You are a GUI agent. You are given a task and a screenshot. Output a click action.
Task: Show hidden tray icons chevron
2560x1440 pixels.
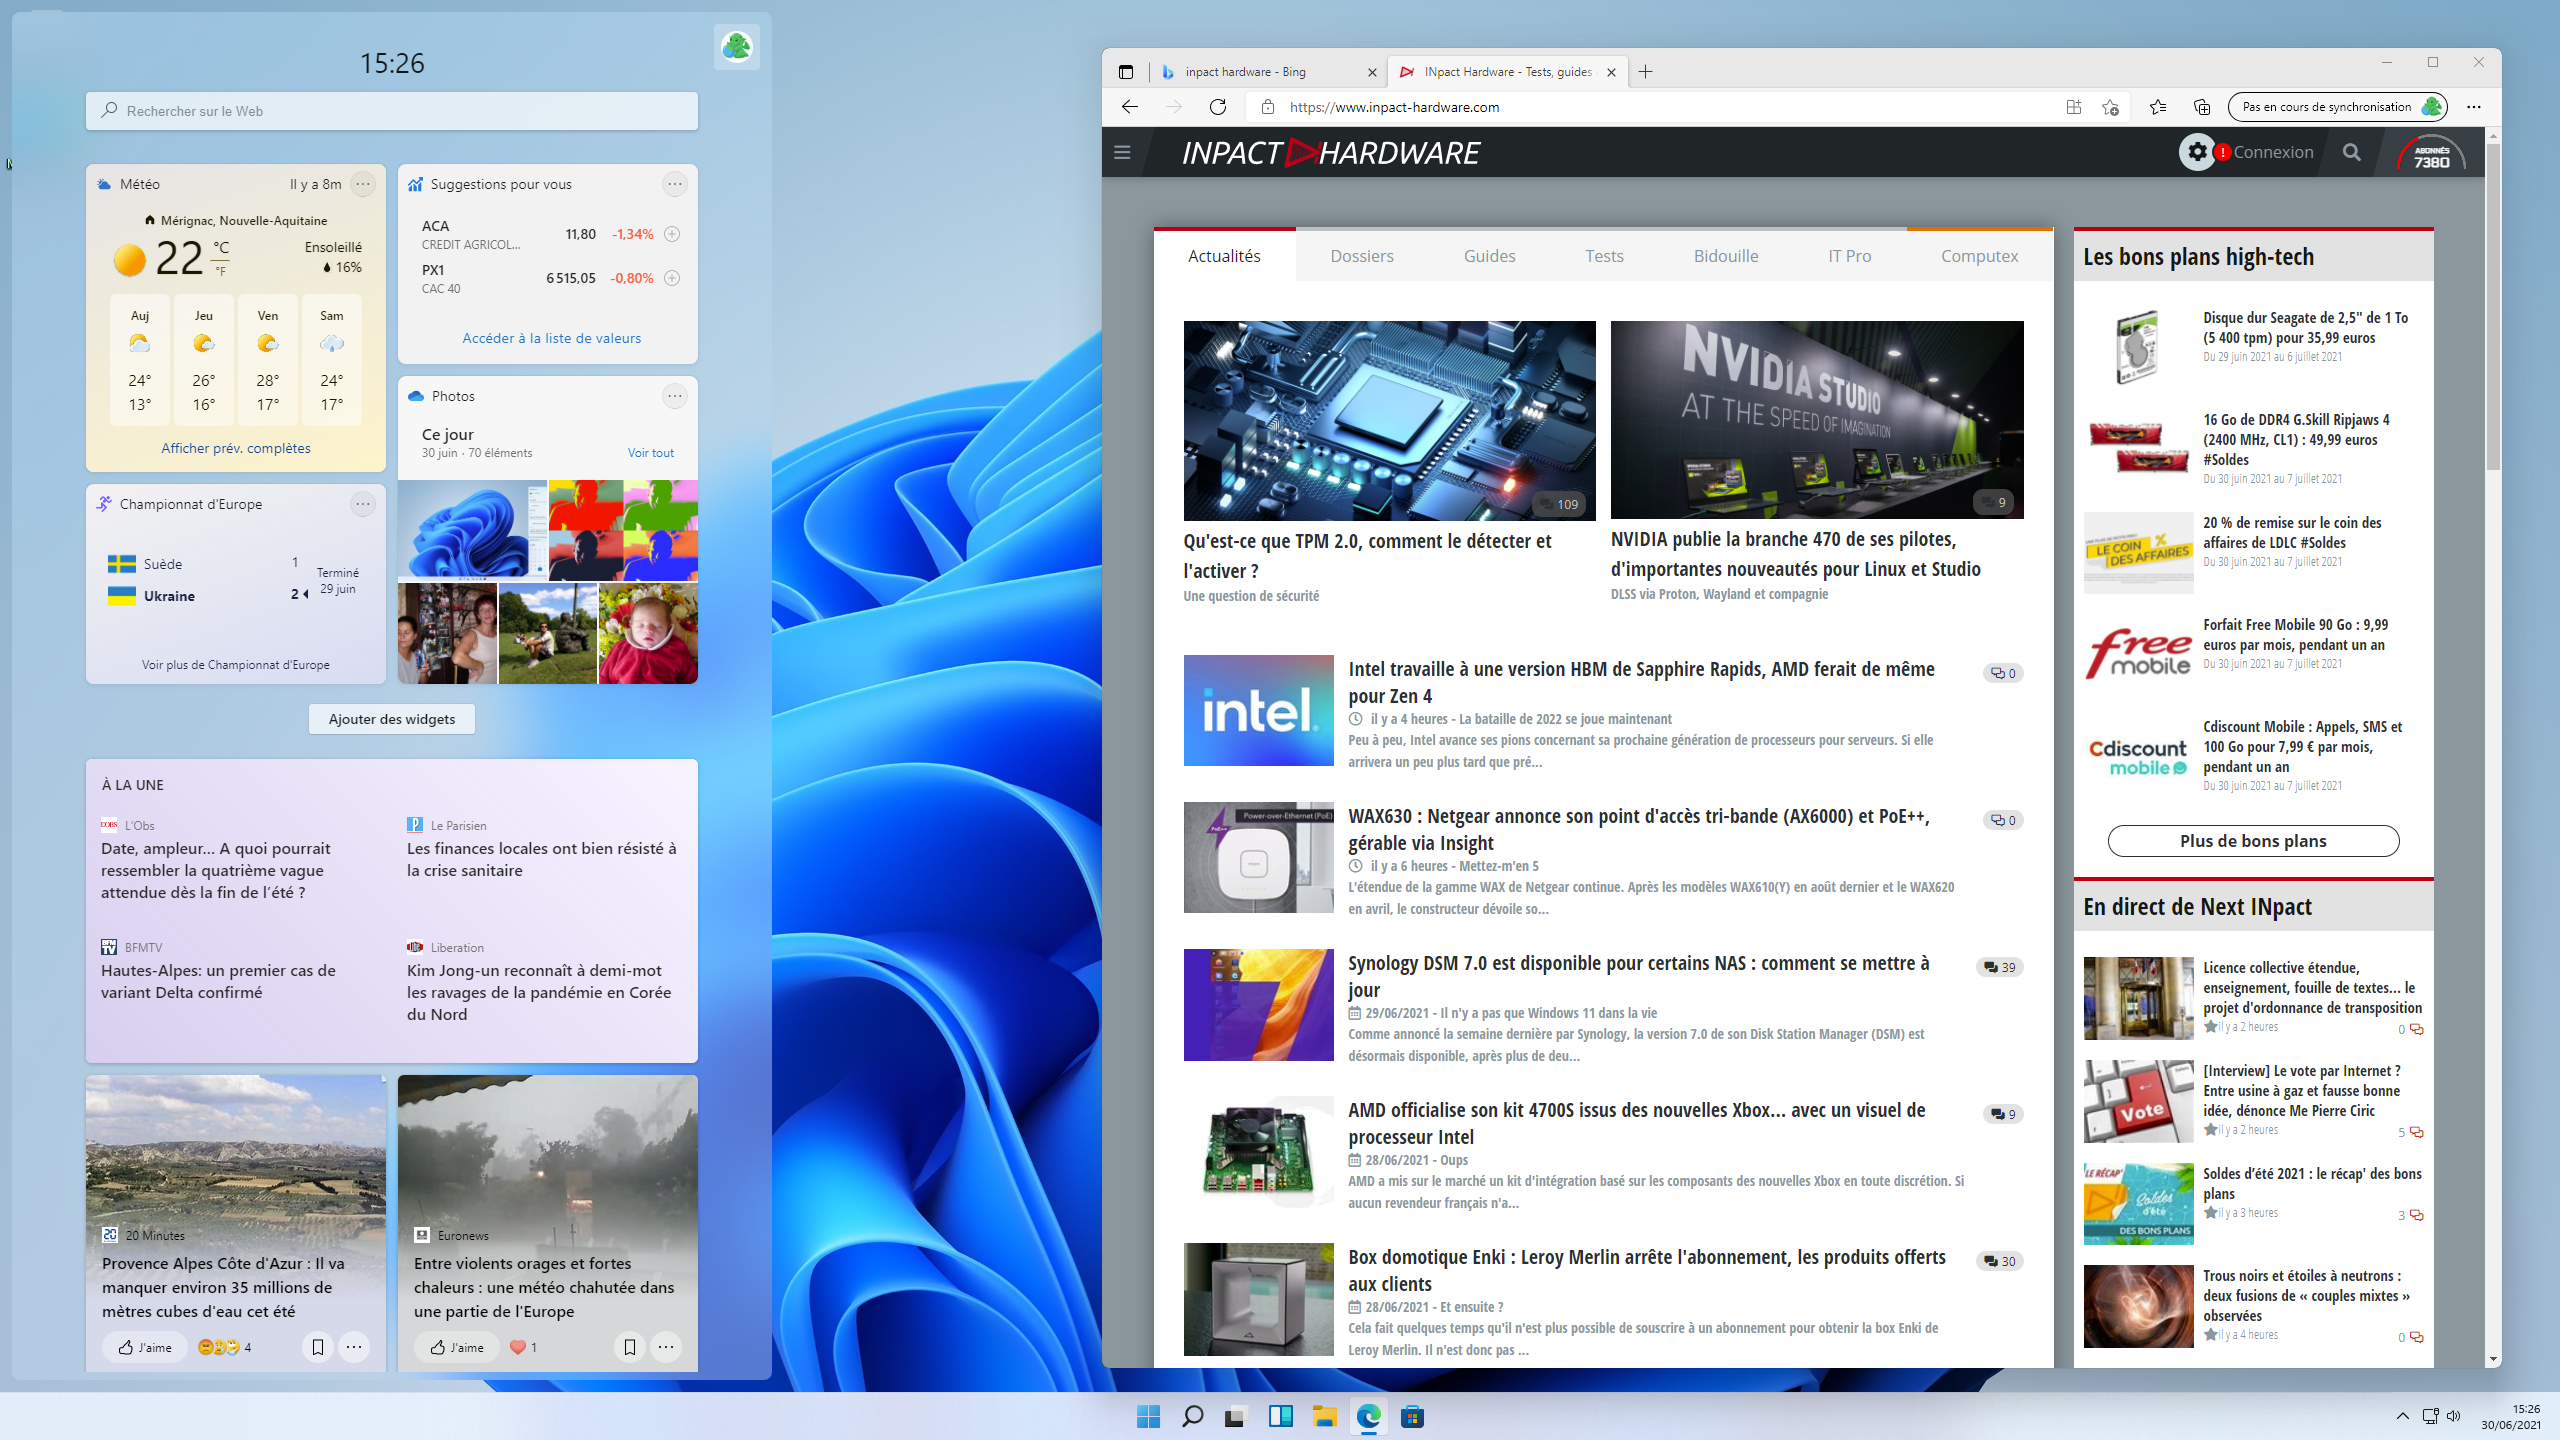point(2402,1416)
